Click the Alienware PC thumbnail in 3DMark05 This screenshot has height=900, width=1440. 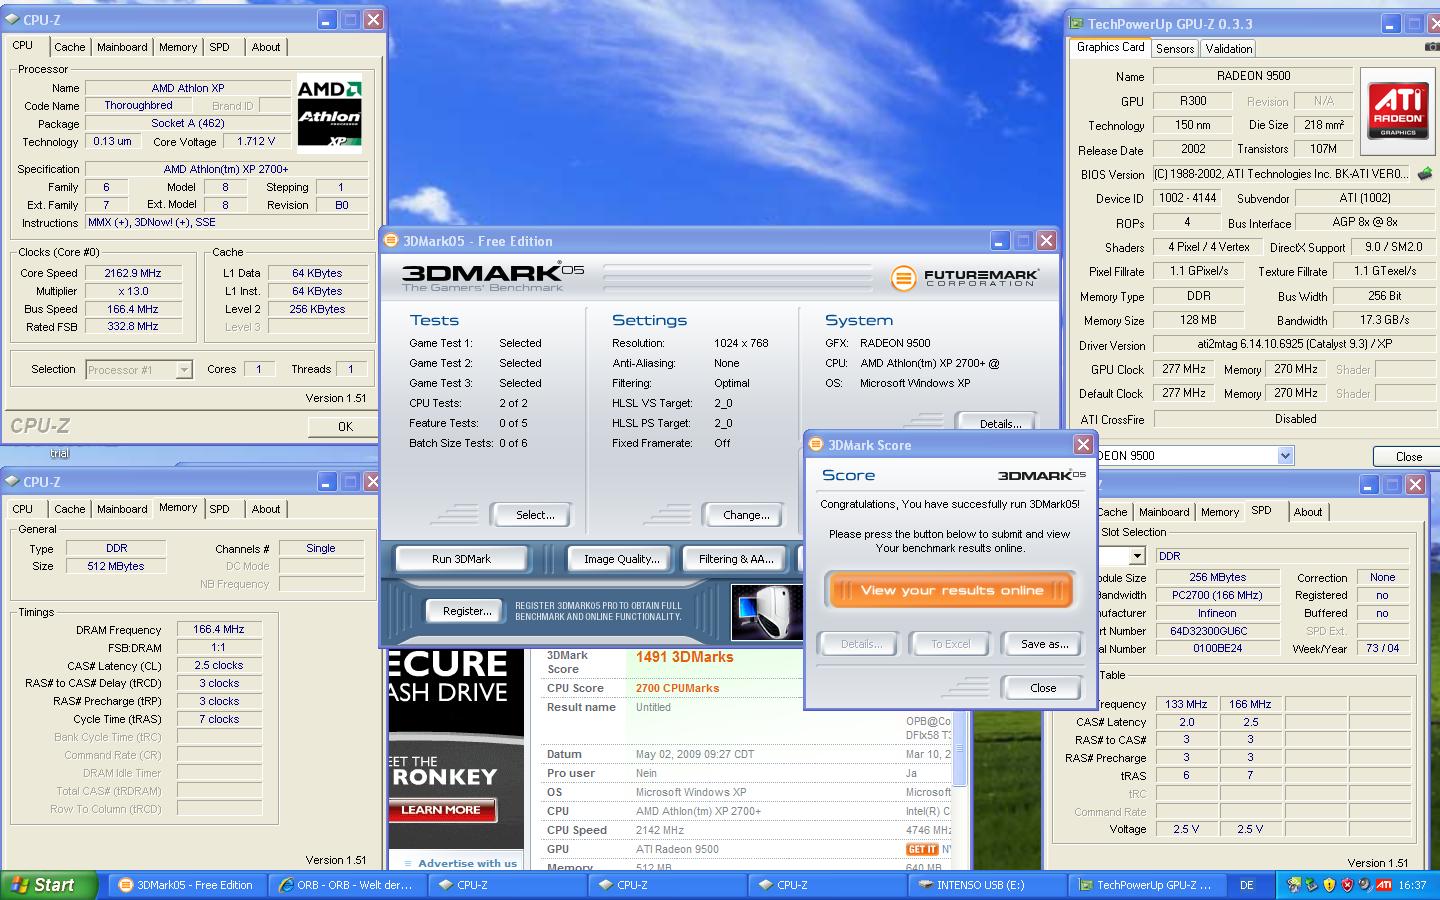tap(767, 612)
